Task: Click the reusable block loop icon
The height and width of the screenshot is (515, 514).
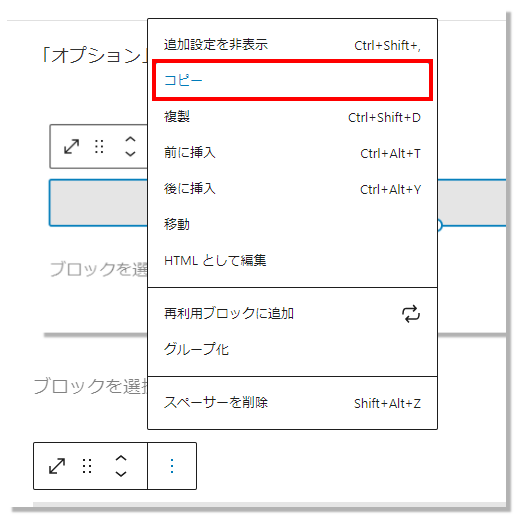Action: (x=411, y=314)
